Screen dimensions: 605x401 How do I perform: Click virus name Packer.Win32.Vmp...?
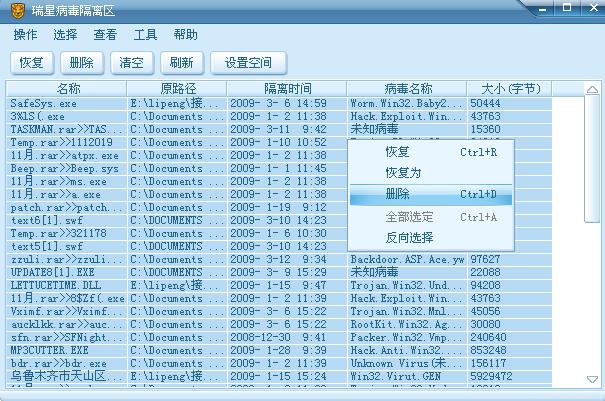tap(406, 337)
